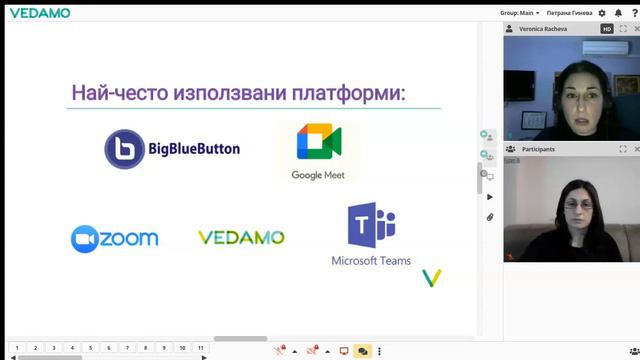Go to whiteboard page 9
Screen dimensions: 640x360
click(164, 348)
